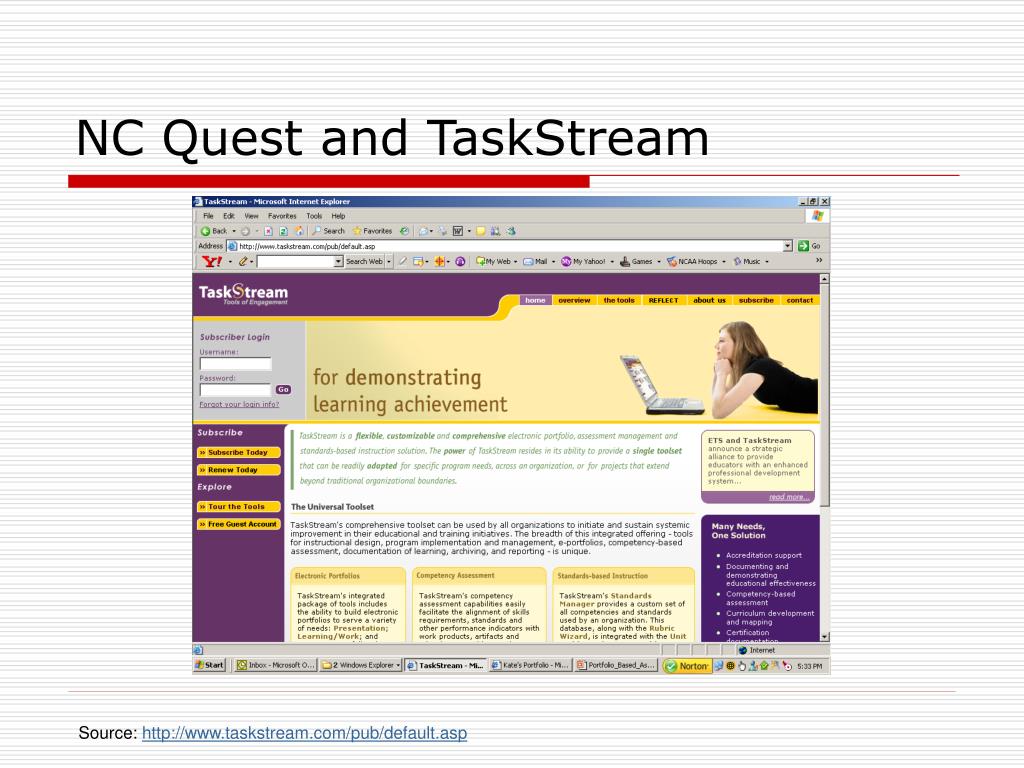Click the Discuss yellow note icon
The height and width of the screenshot is (768, 1024).
481,231
